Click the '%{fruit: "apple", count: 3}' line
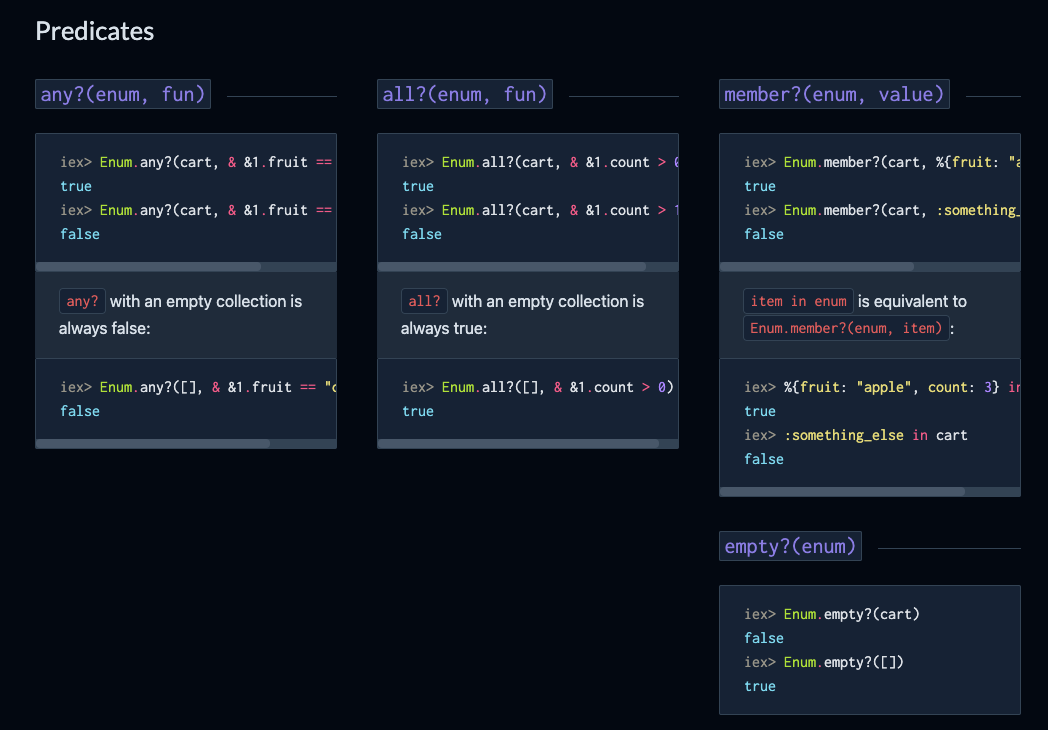Image resolution: width=1048 pixels, height=730 pixels. 882,387
